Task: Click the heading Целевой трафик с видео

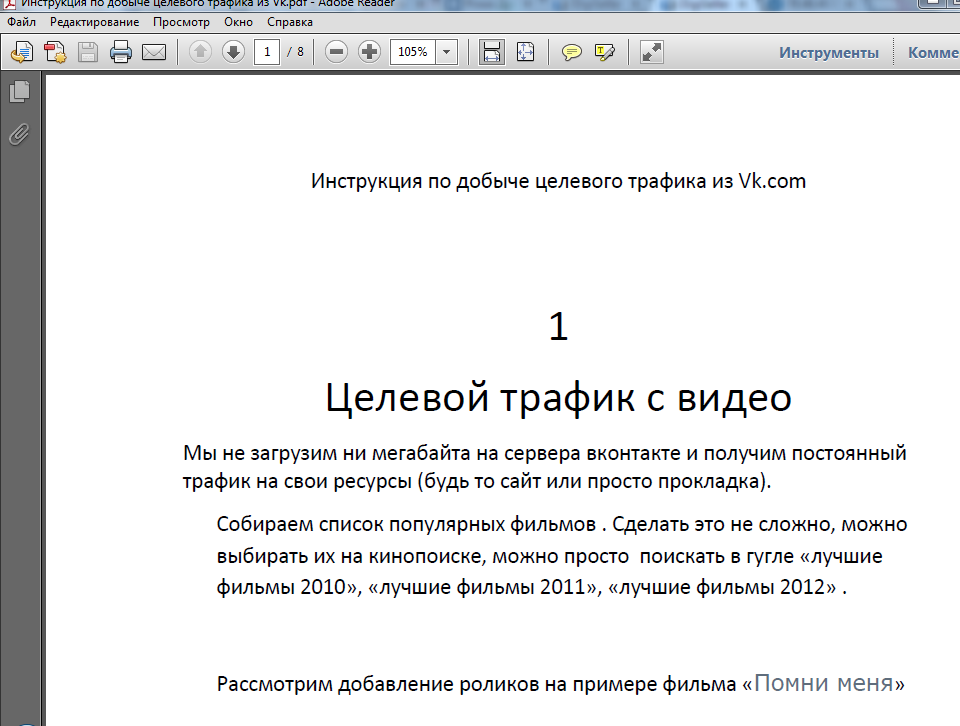Action: (x=558, y=398)
